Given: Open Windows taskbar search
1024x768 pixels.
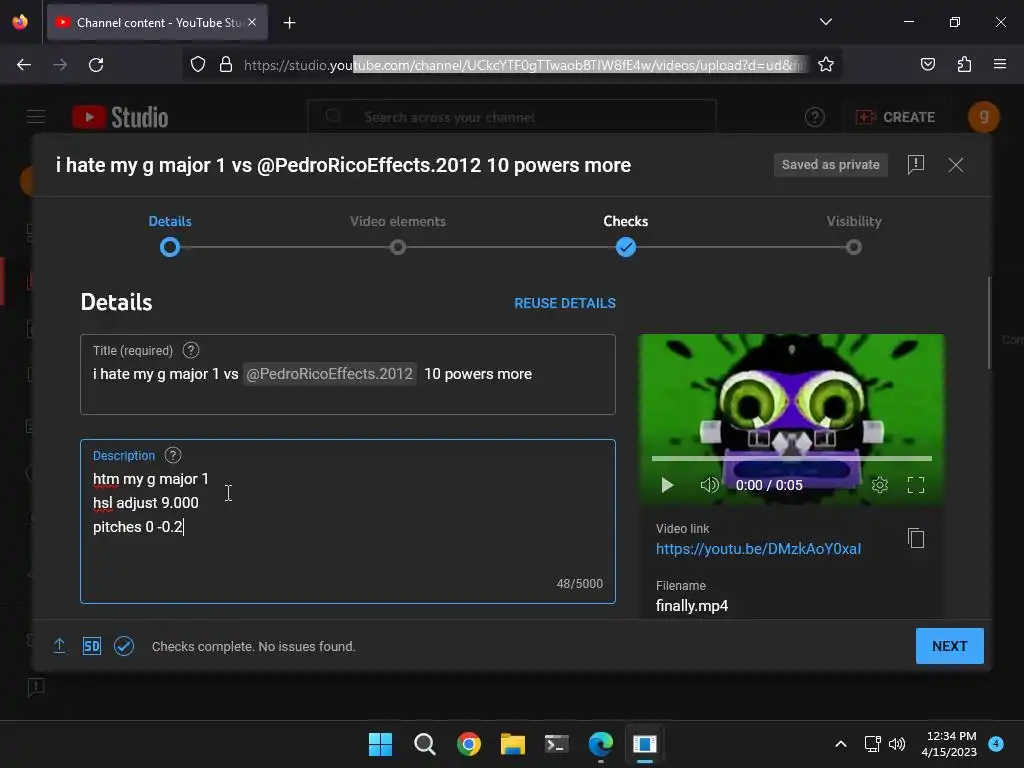Looking at the screenshot, I should coord(424,744).
